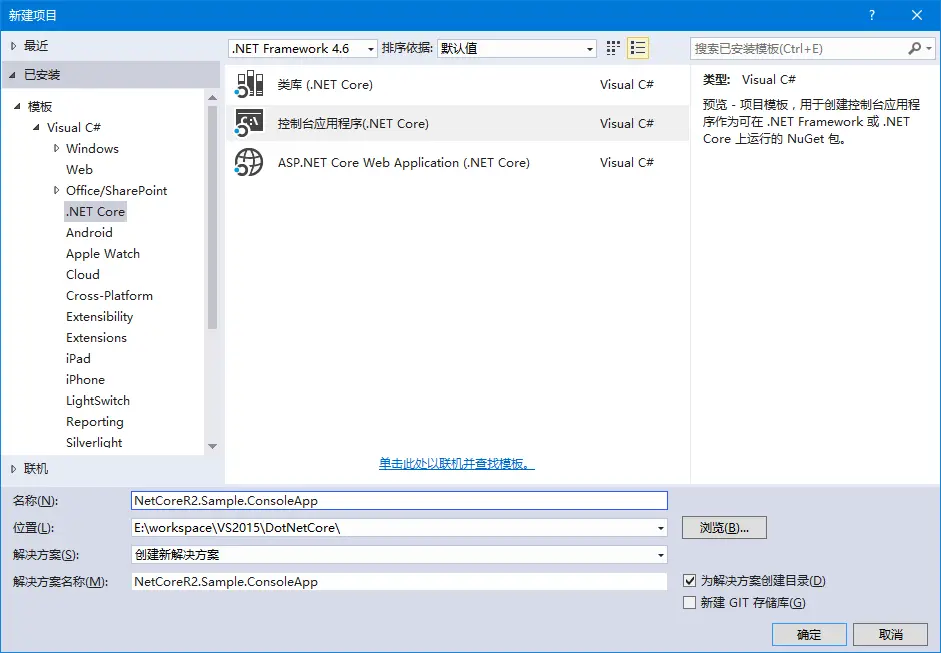Collapse the 模板 tree node
Viewport: 941px width, 653px height.
tap(17, 106)
